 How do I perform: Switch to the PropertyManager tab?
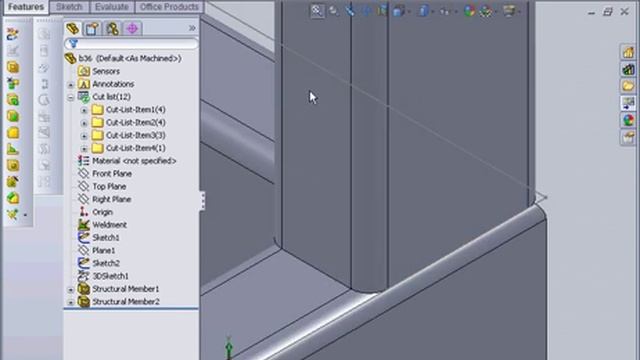tap(92, 29)
